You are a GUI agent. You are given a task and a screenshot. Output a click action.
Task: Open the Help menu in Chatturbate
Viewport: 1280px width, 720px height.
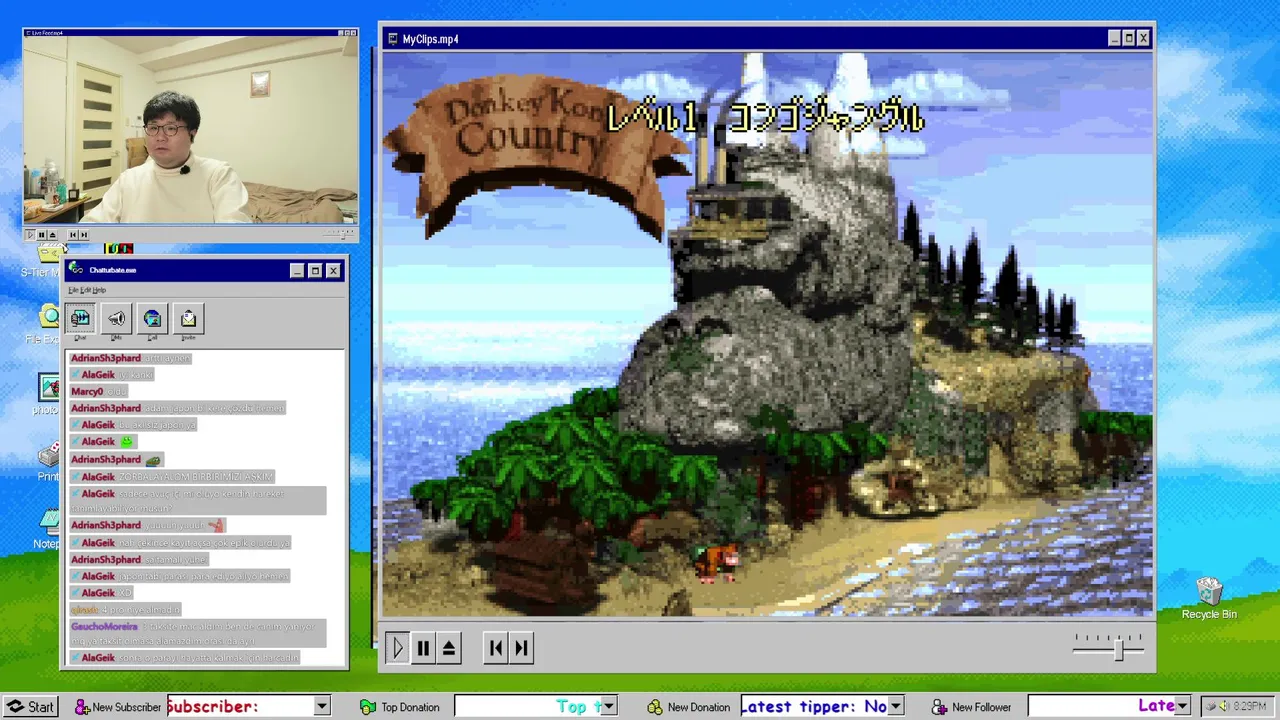[98, 290]
